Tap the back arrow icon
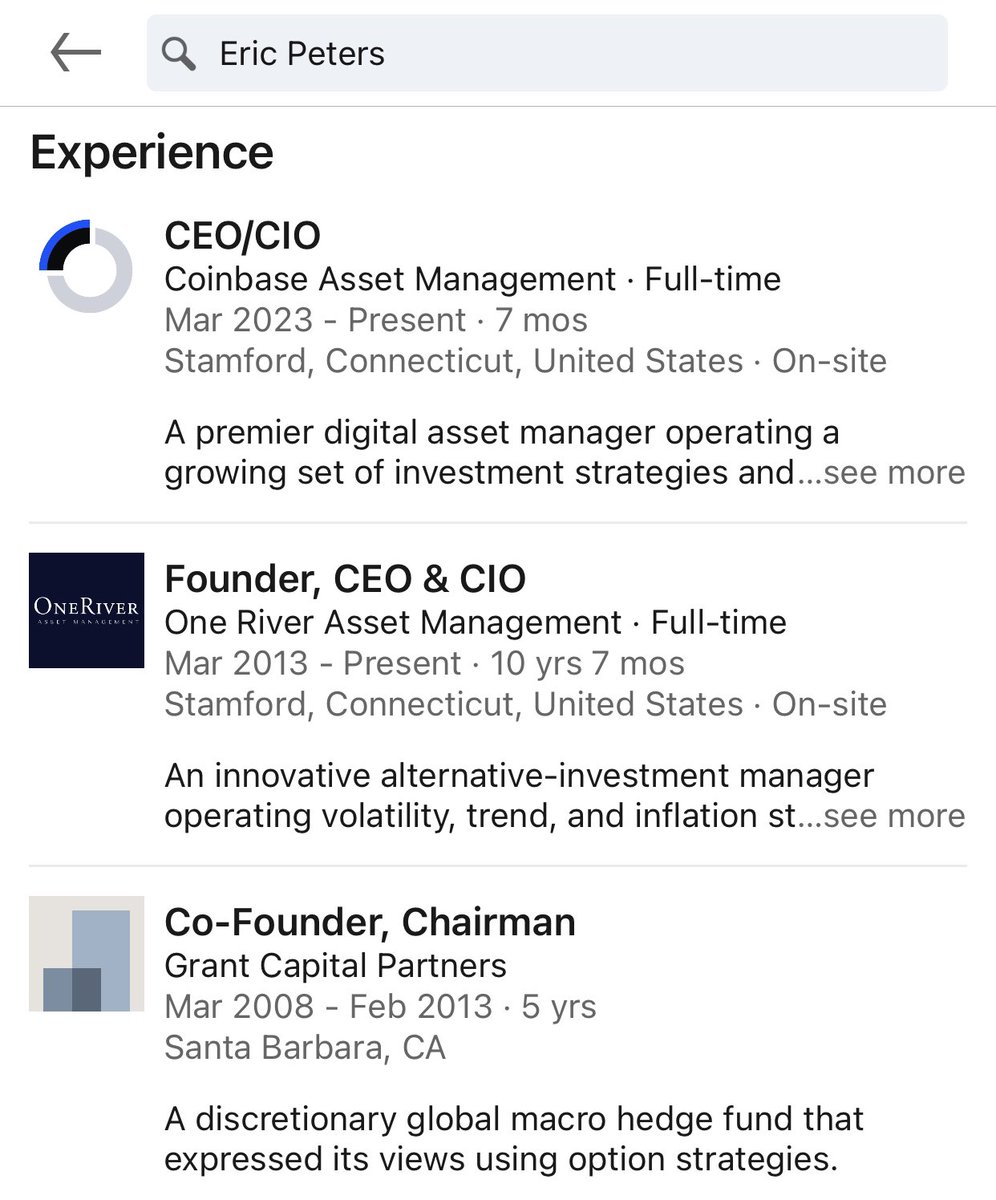Screen dimensions: 996x1200 76,52
